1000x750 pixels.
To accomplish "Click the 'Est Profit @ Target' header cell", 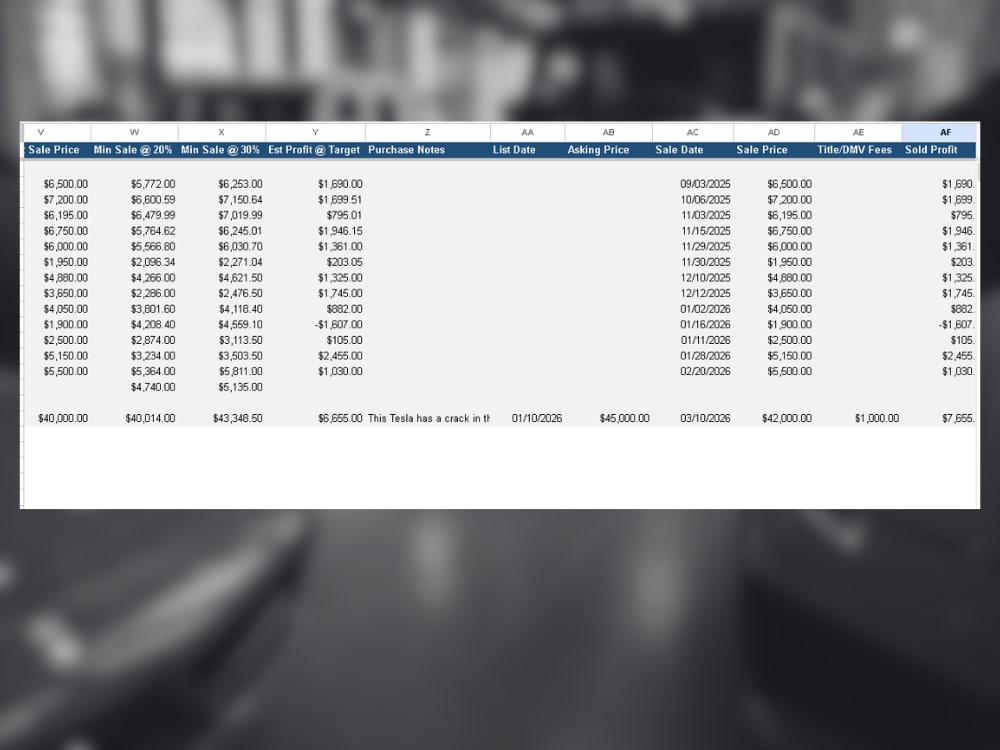I will pos(315,150).
